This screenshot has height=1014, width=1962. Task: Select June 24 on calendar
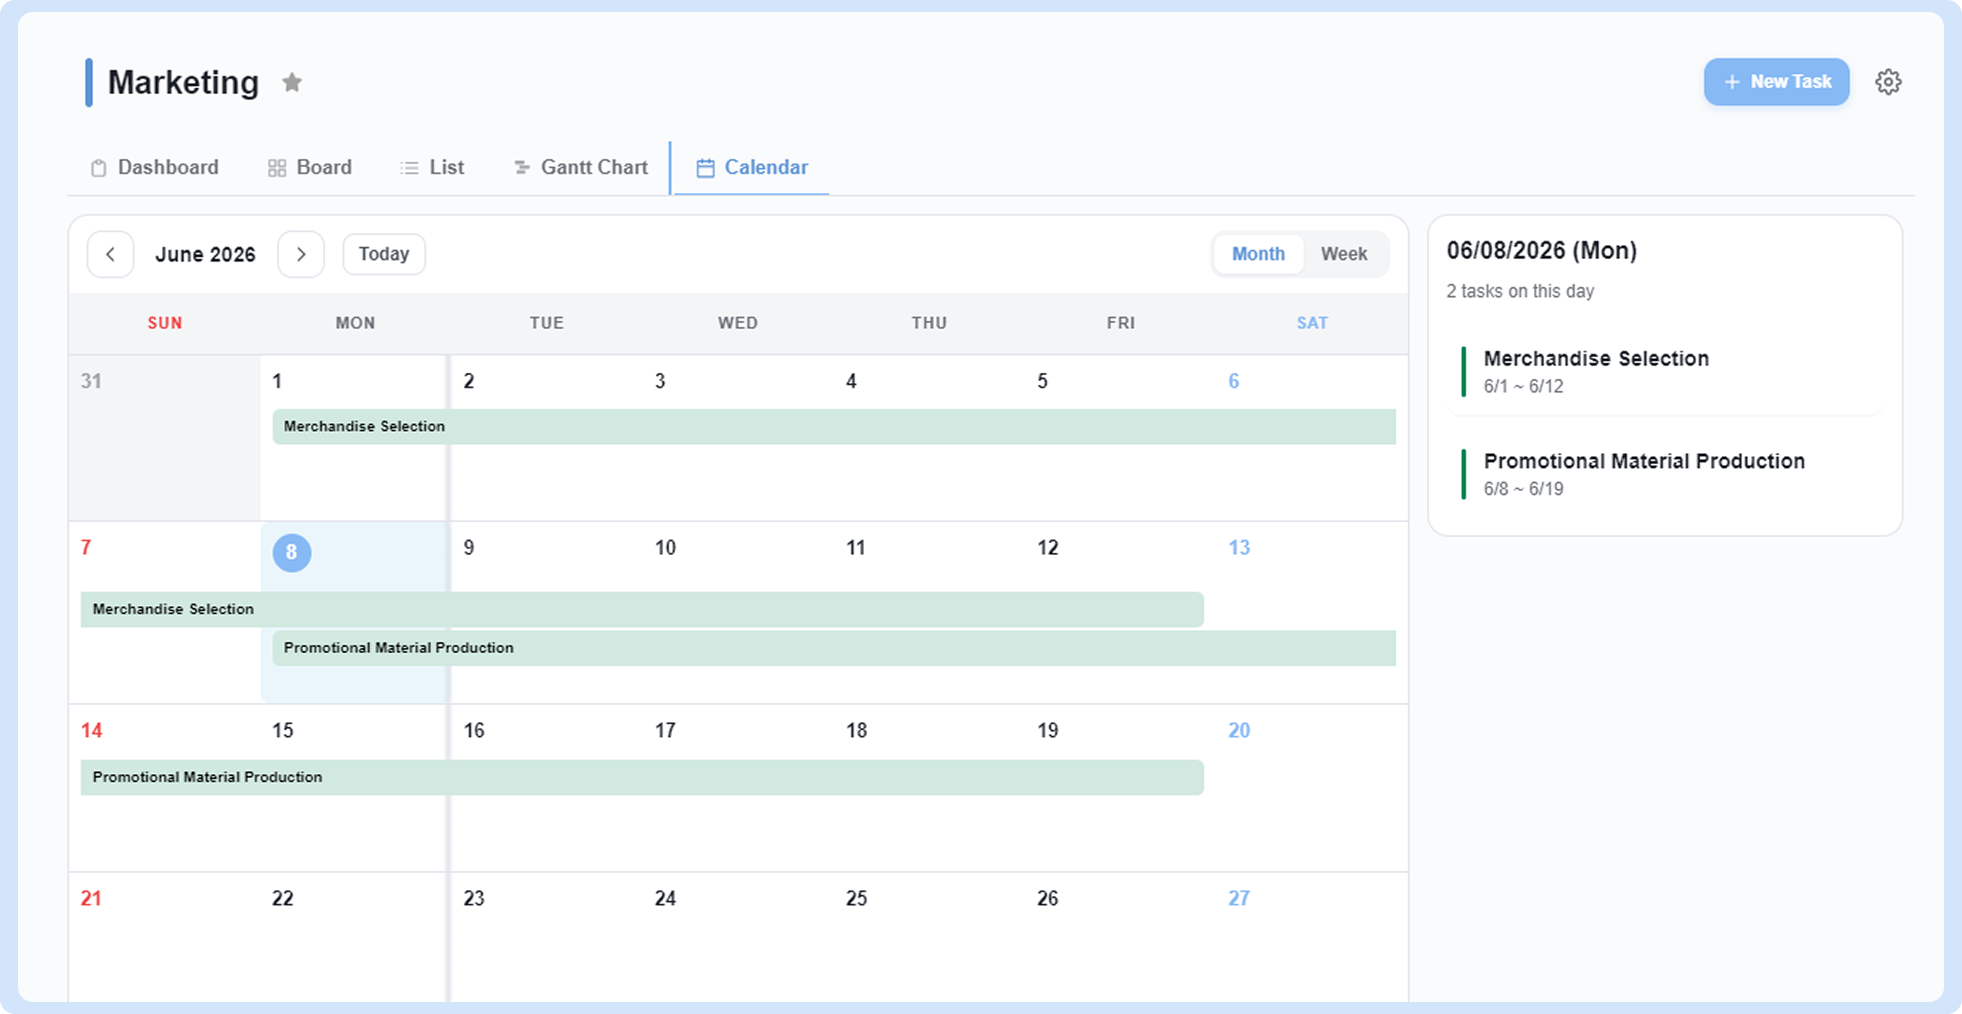click(x=665, y=898)
